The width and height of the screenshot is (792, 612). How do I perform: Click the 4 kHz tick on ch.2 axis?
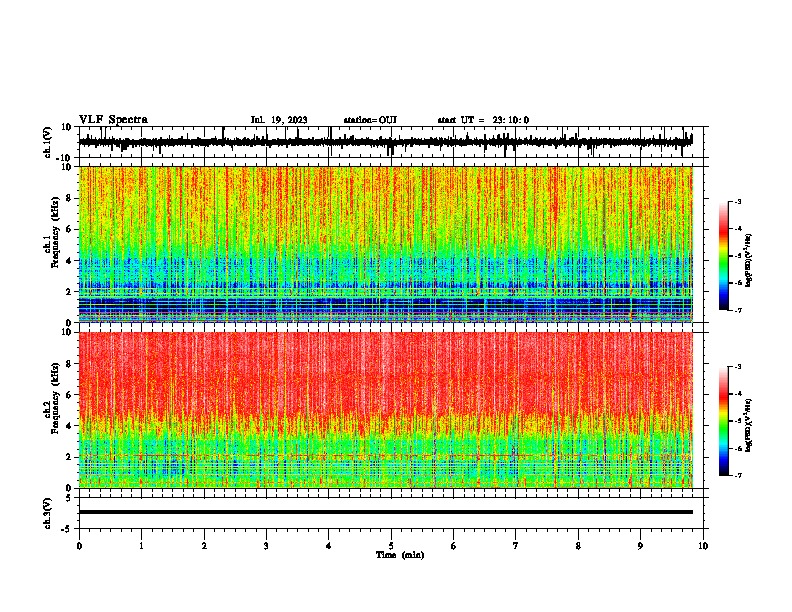click(x=69, y=426)
